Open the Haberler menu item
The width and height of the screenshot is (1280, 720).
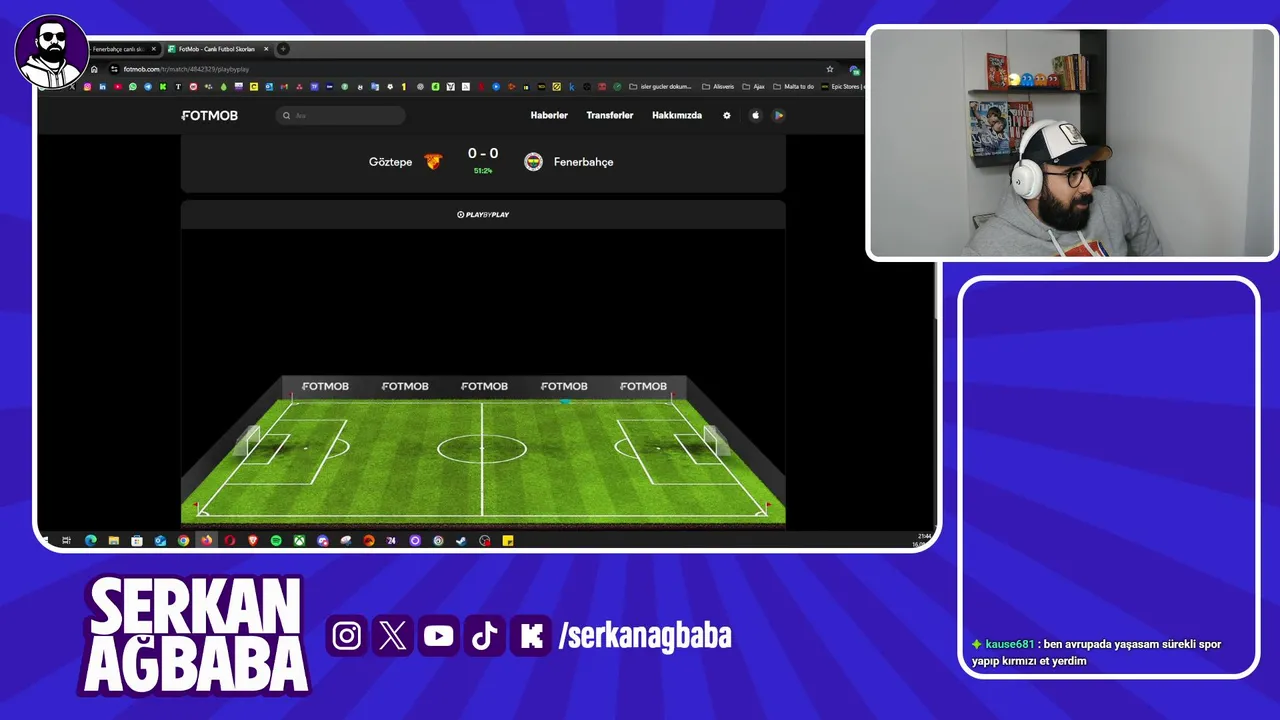[x=549, y=115]
